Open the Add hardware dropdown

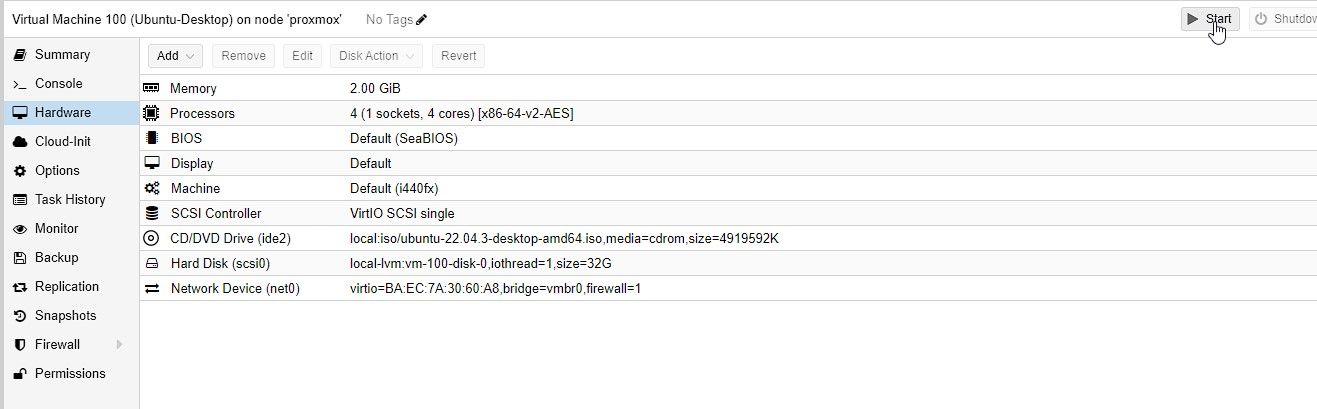point(176,56)
